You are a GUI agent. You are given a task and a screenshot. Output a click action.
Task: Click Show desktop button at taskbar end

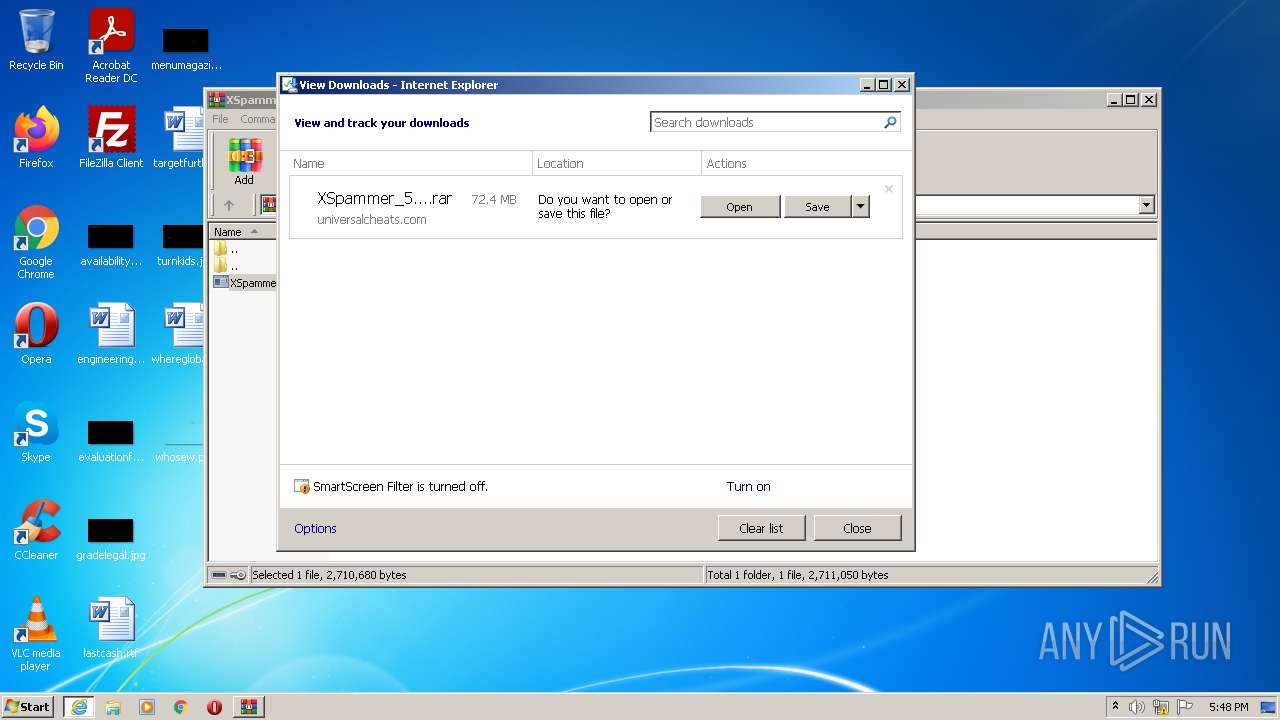pyautogui.click(x=1270, y=707)
